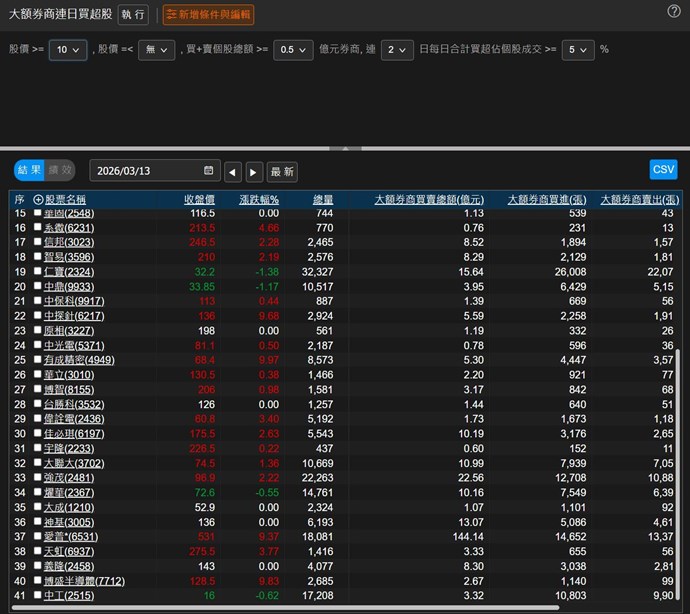Open stock link 天虹(6937)
This screenshot has width=690, height=614.
click(69, 551)
